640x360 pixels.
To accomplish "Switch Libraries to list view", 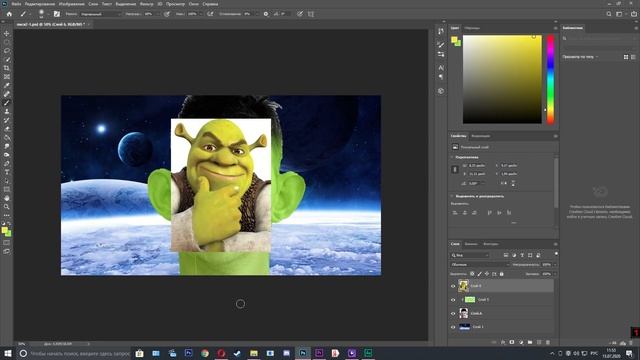I will 633,57.
